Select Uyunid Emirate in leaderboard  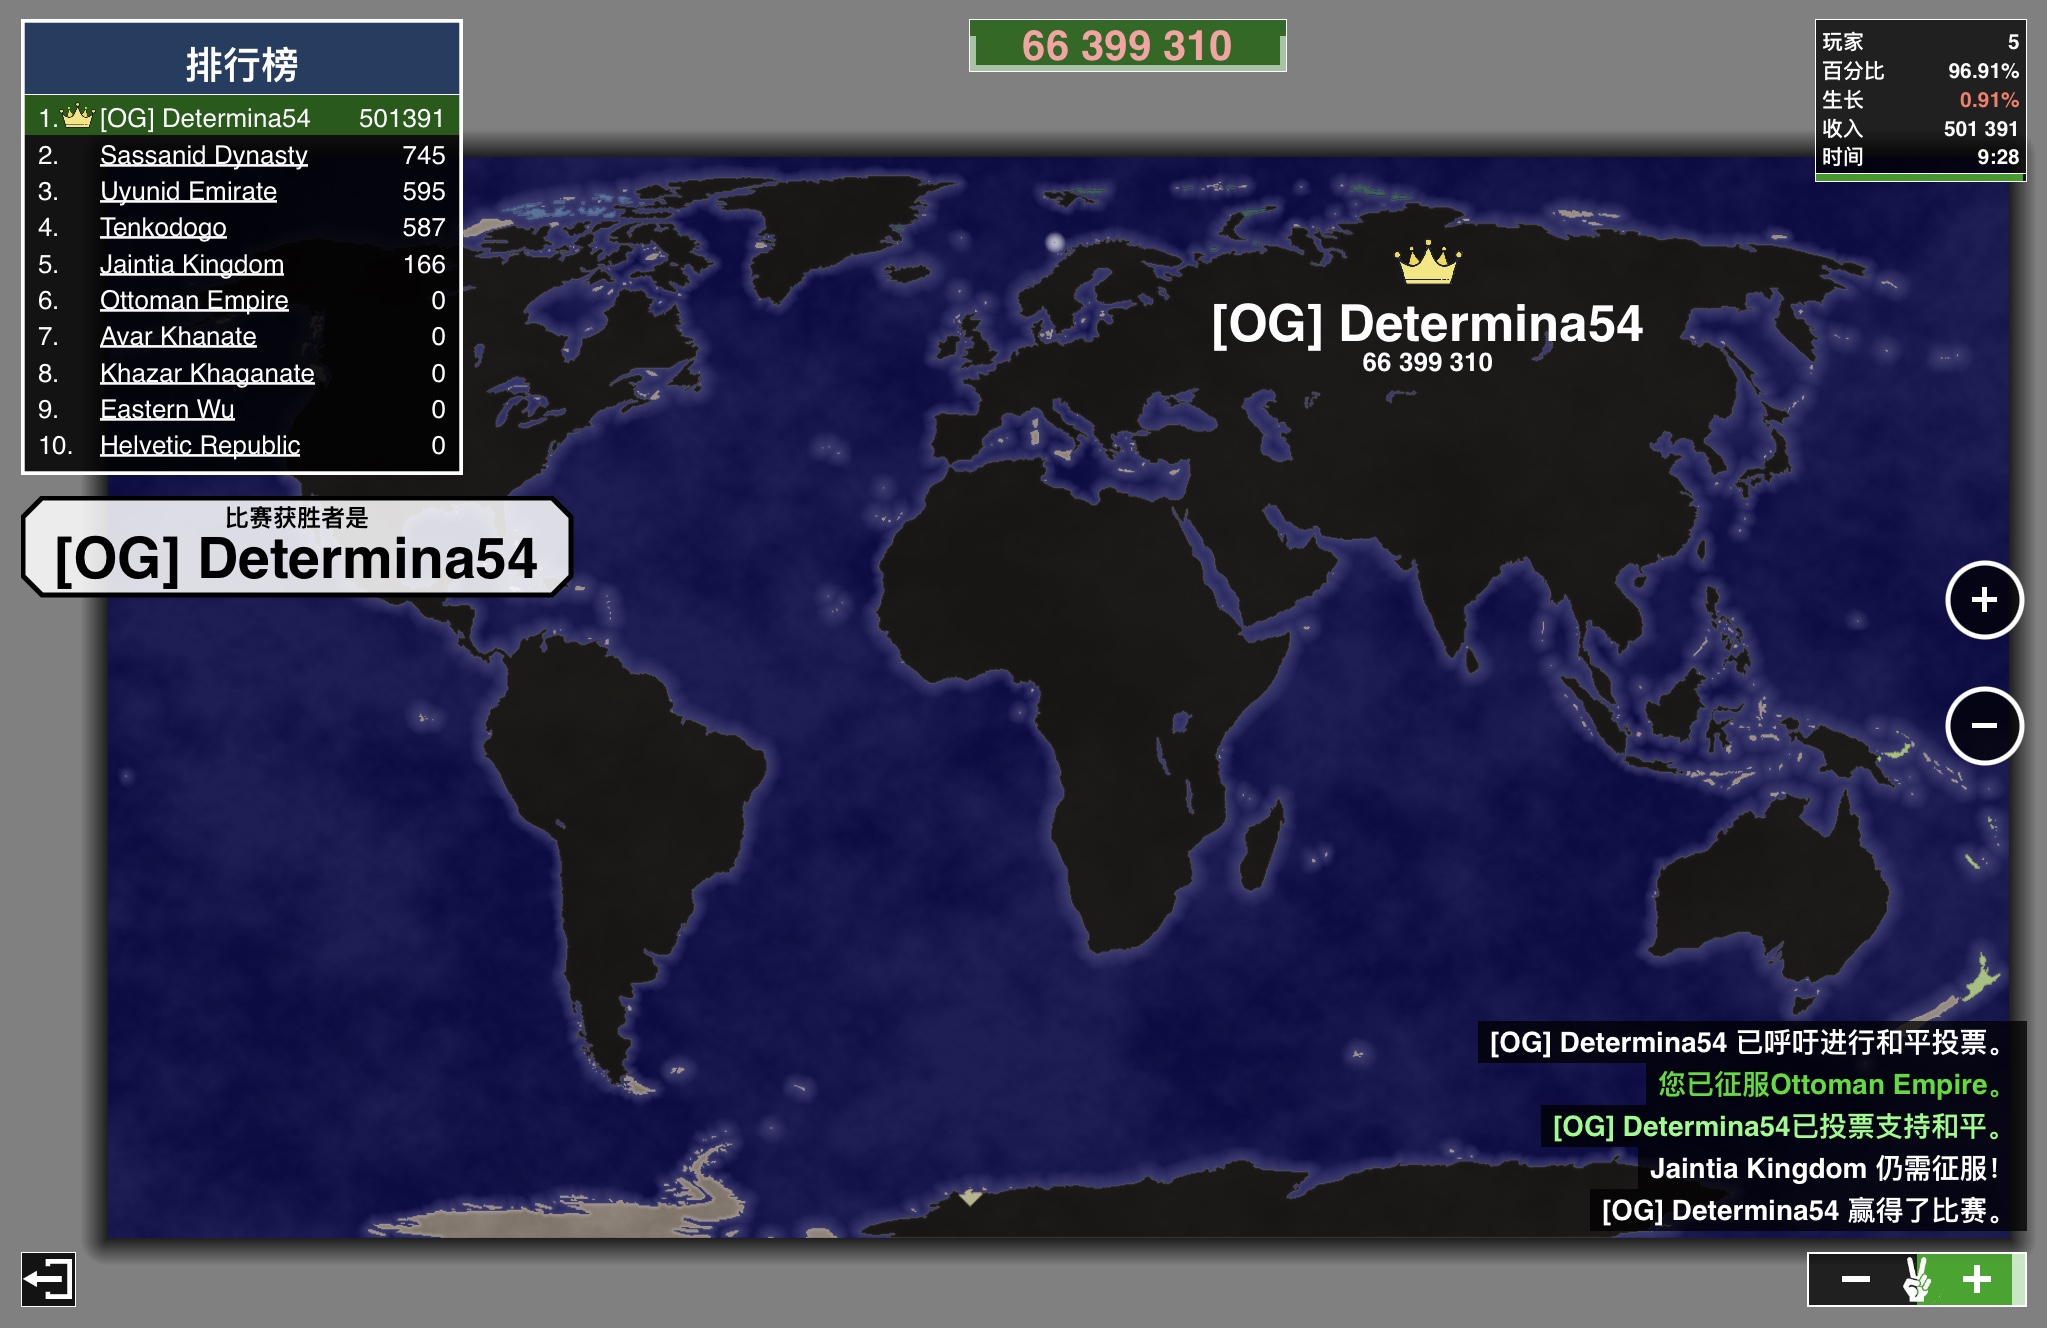[x=188, y=191]
